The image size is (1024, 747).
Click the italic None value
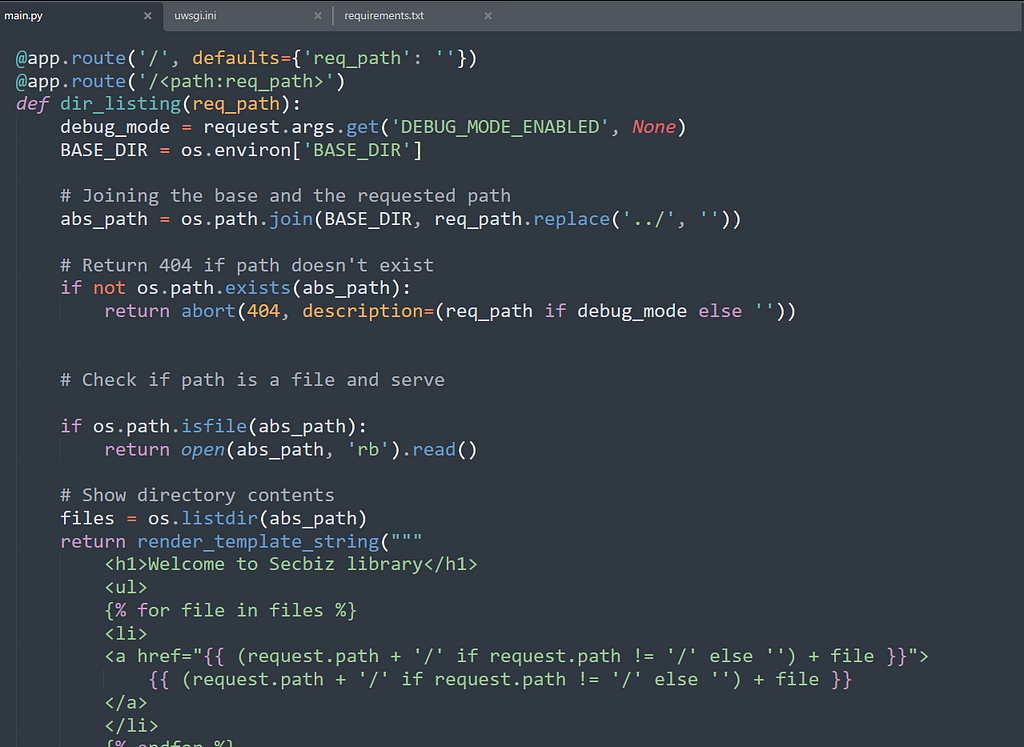click(654, 127)
